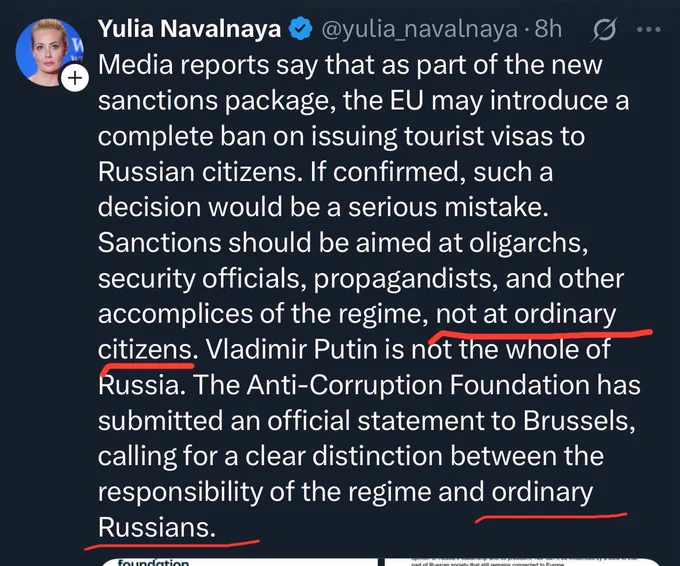This screenshot has height=566, width=680.
Task: Open the three-dot more options menu
Action: coord(649,29)
